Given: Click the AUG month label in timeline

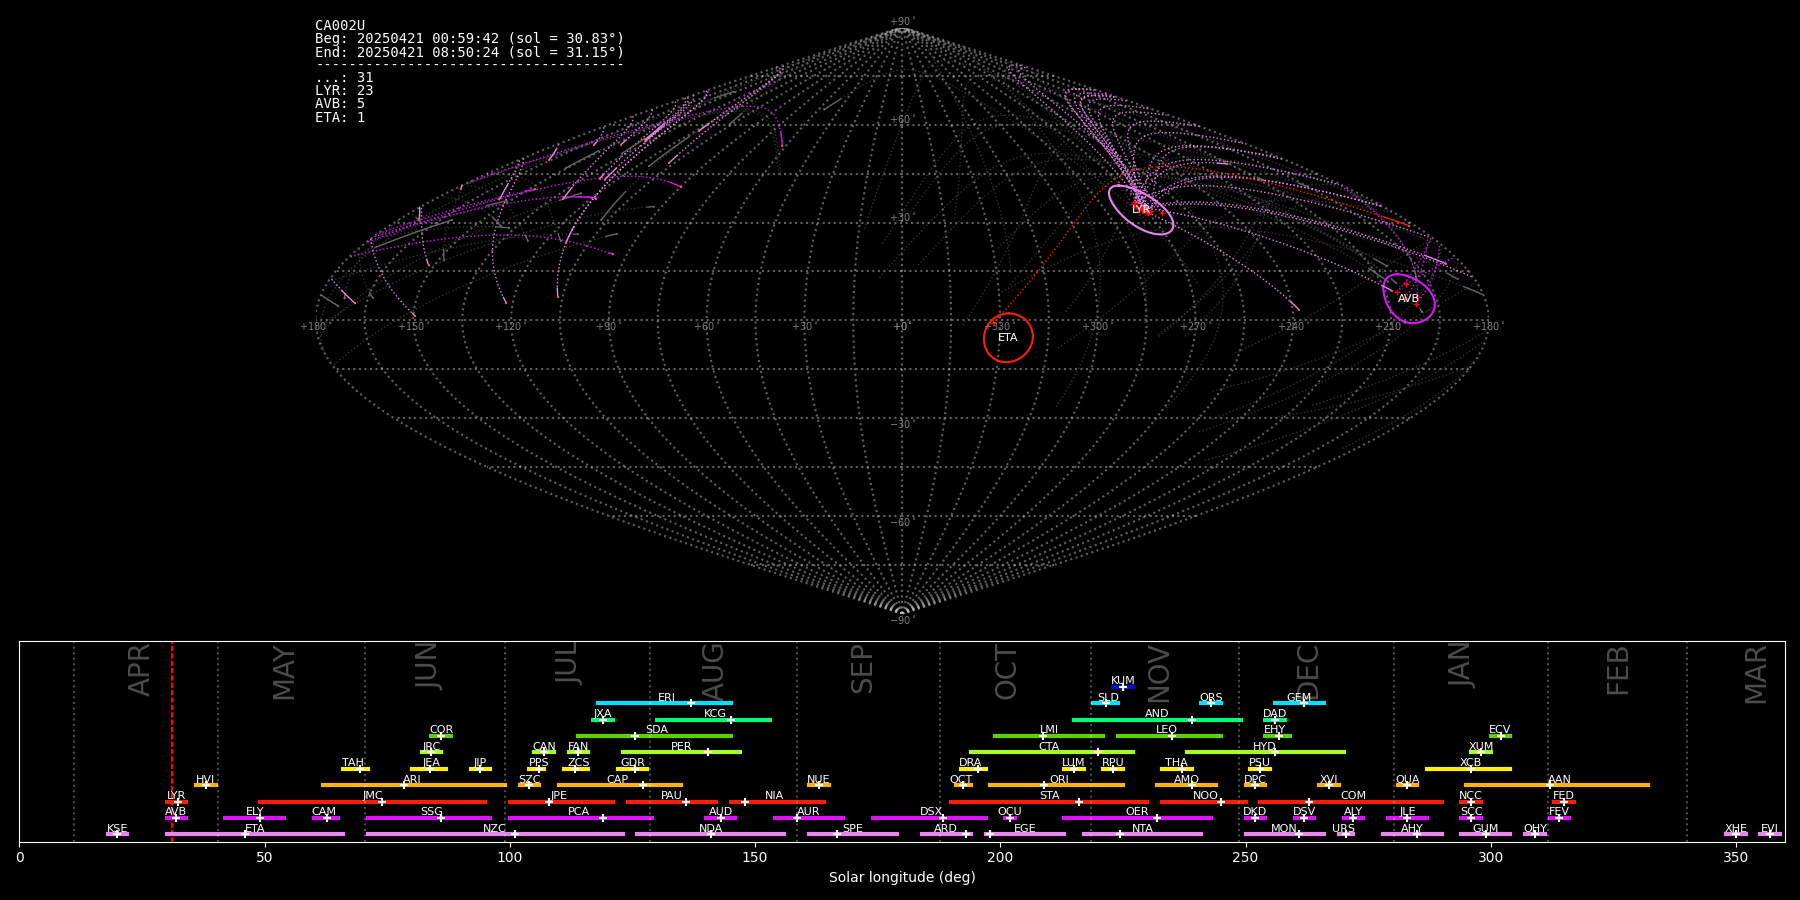Looking at the screenshot, I should tap(713, 672).
